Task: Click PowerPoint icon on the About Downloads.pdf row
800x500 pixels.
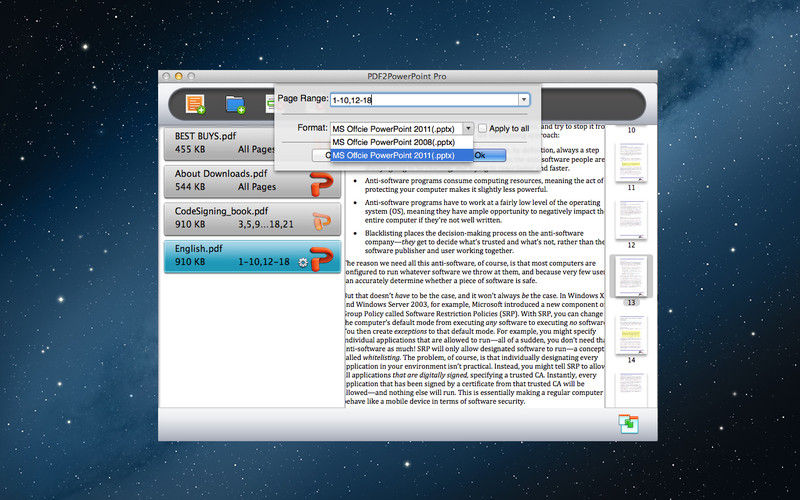Action: 321,184
